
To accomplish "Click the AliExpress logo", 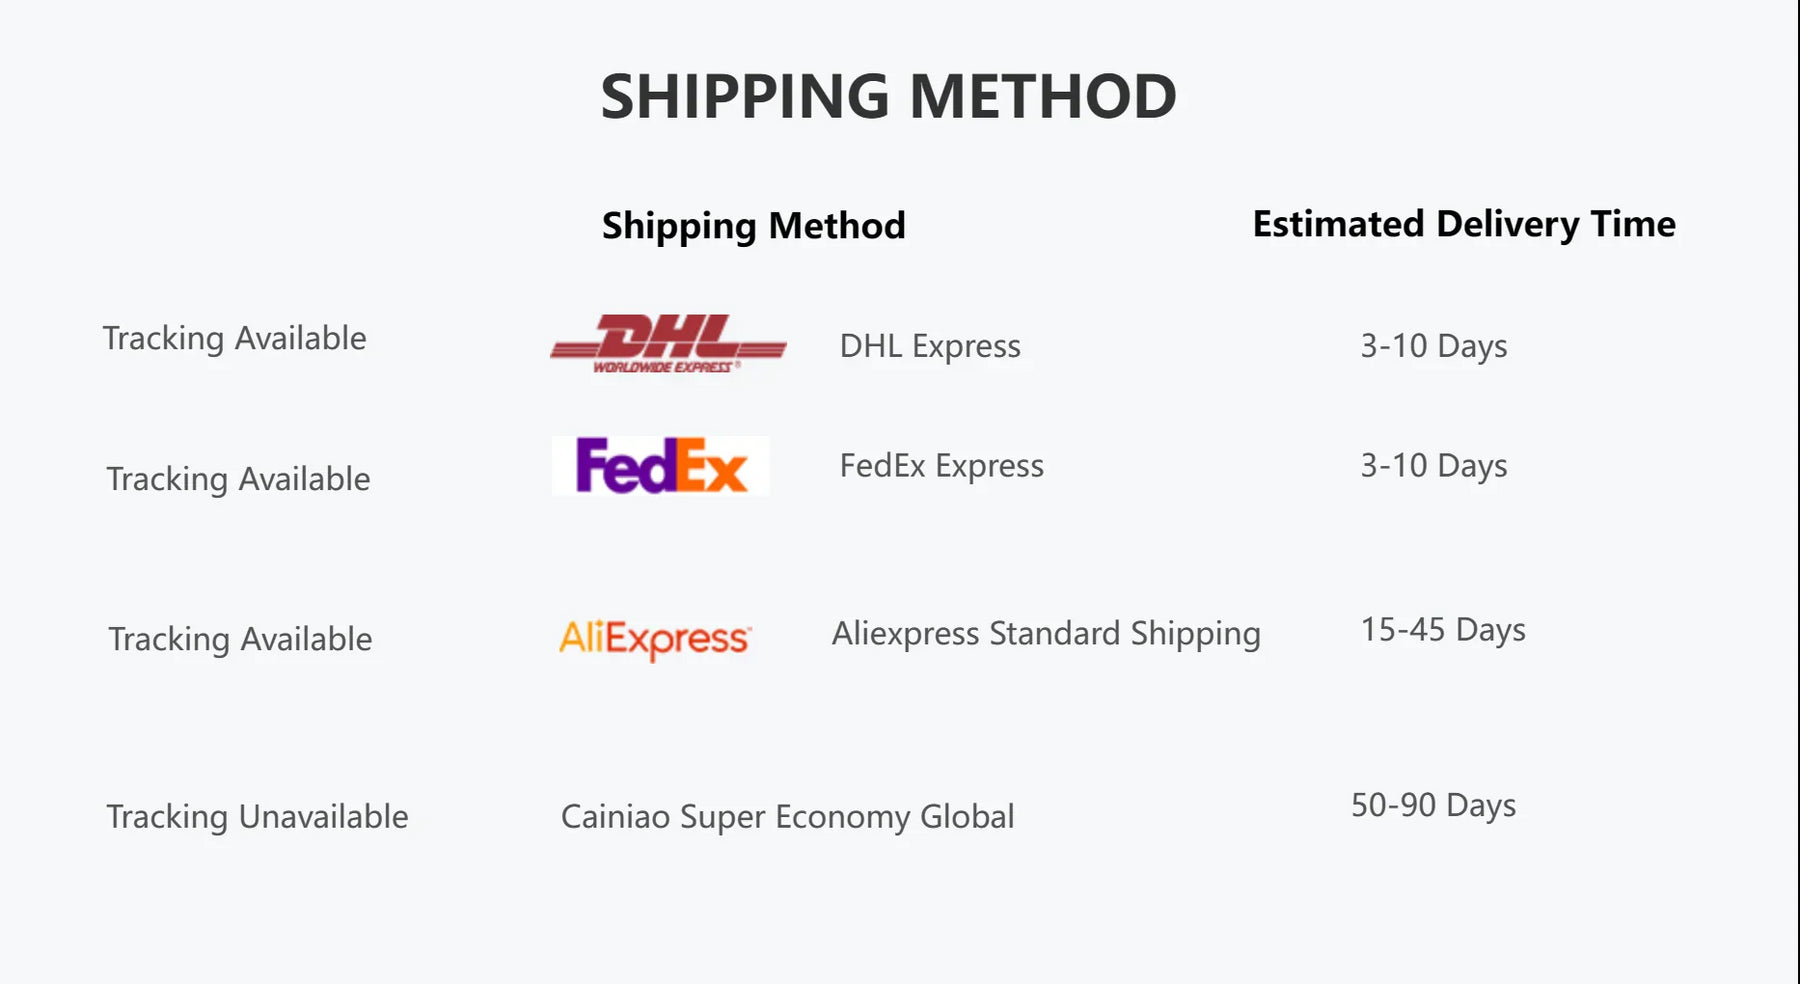I will pyautogui.click(x=655, y=638).
